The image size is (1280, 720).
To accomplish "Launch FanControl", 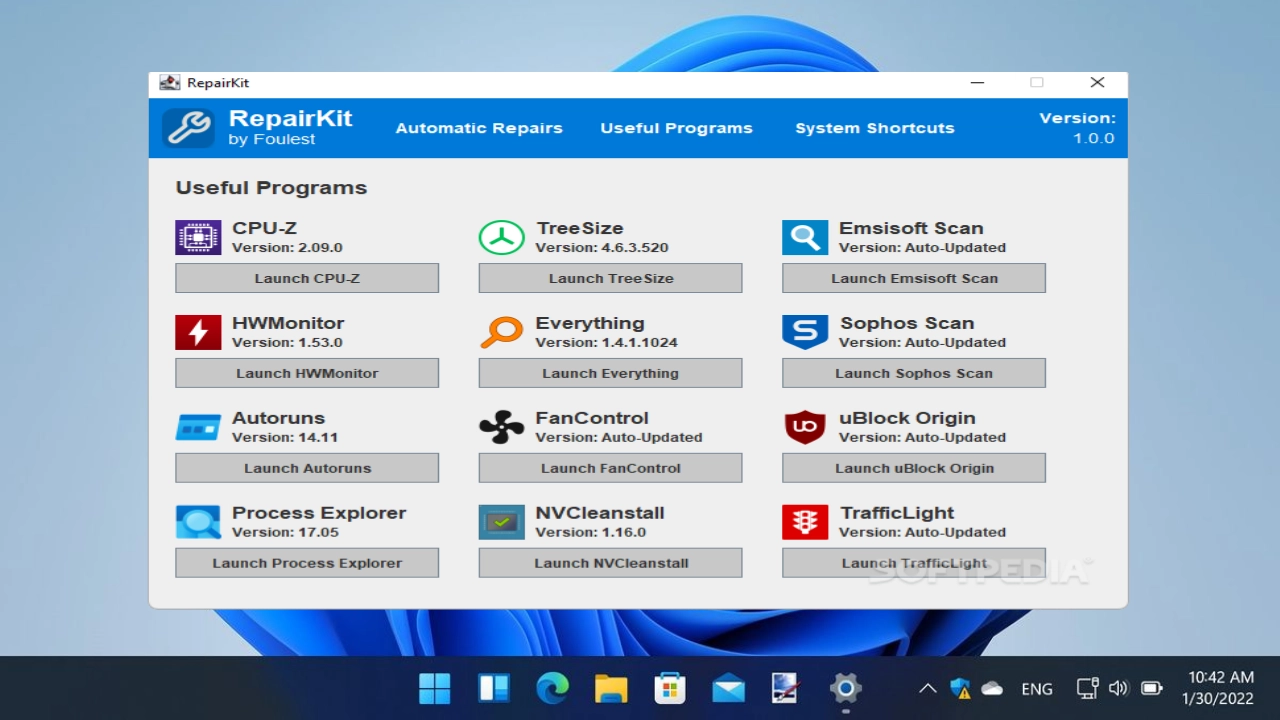I will coord(610,468).
